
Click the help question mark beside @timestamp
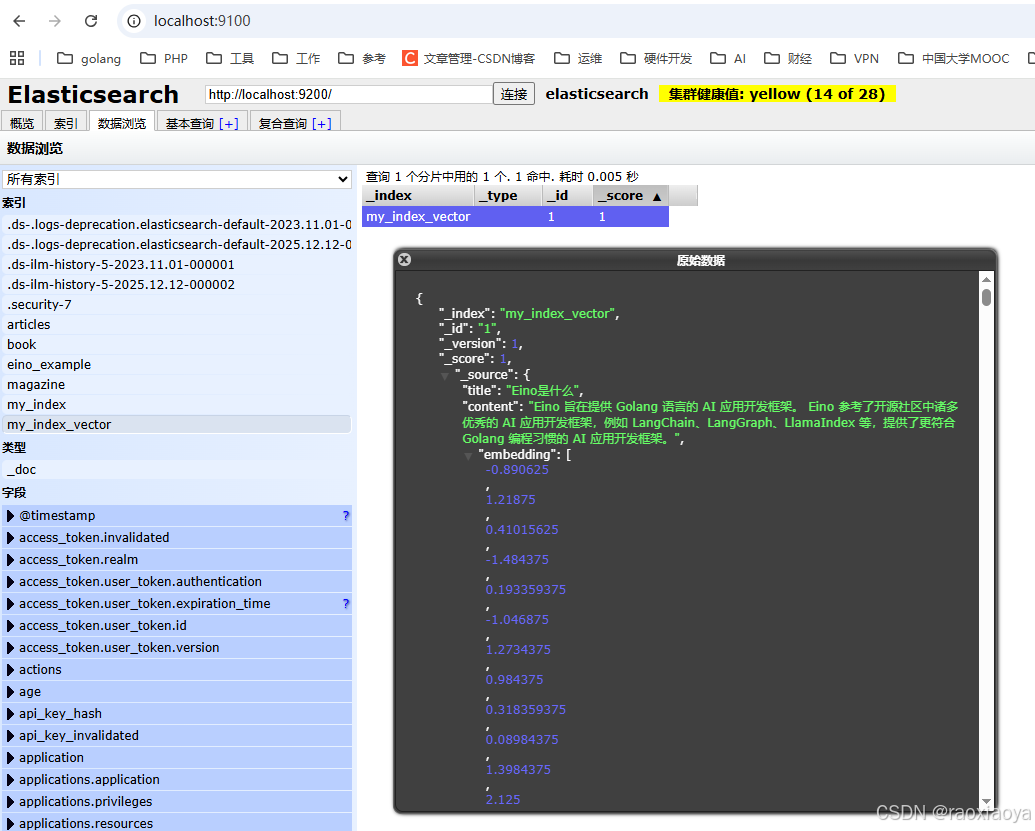pos(346,515)
